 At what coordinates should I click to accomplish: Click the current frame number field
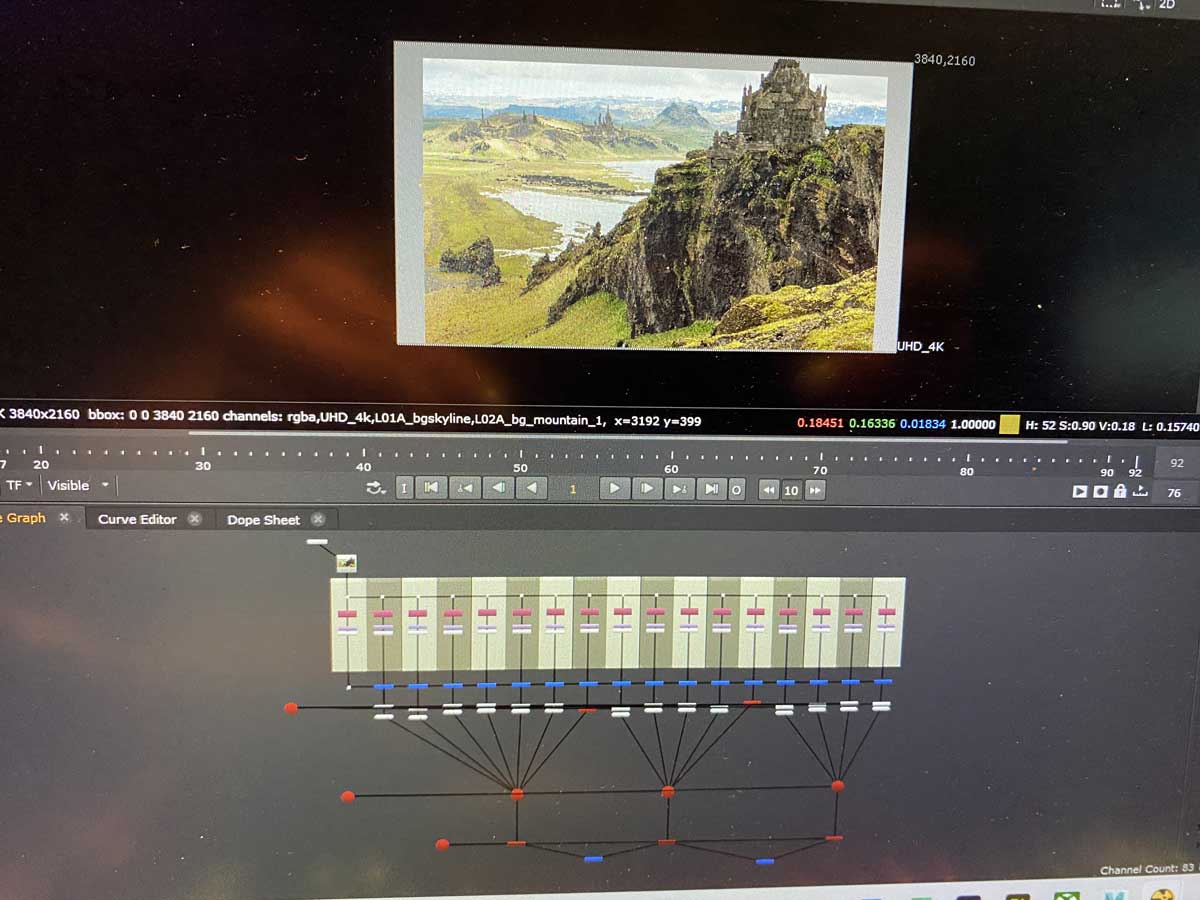[x=573, y=489]
